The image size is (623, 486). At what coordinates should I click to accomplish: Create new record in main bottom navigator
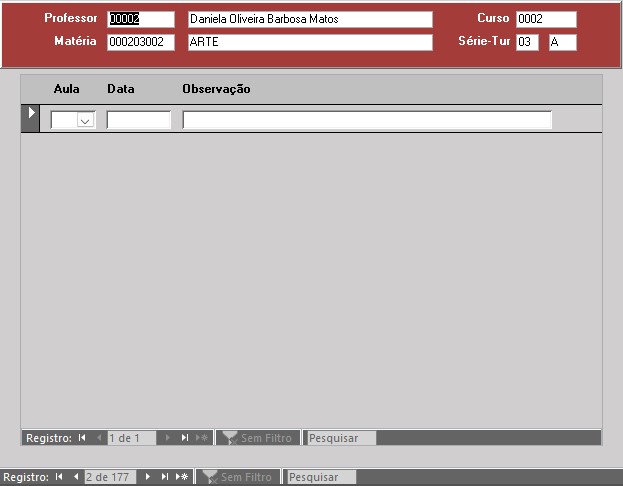coord(182,476)
